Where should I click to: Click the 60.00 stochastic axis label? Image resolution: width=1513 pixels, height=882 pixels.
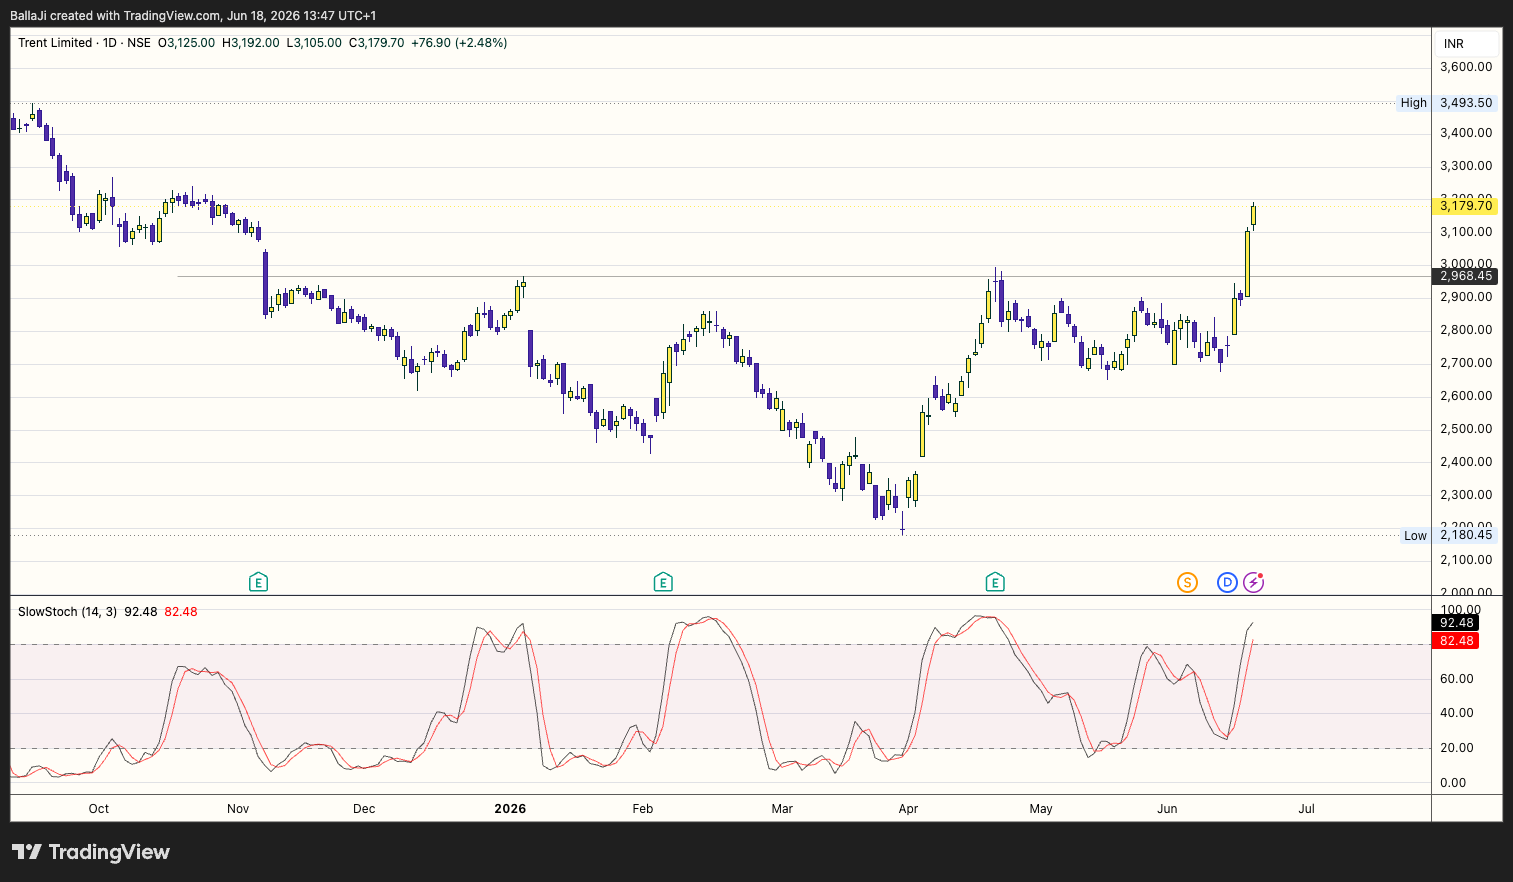point(1457,679)
